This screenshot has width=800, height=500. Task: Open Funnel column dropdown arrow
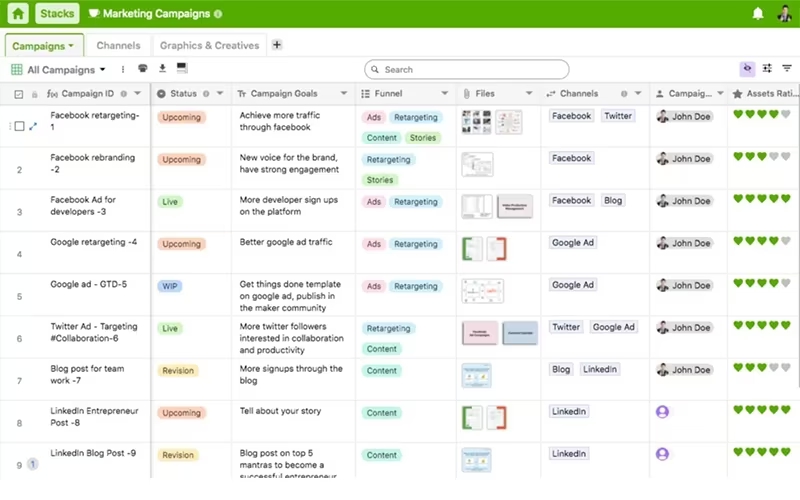coord(445,93)
